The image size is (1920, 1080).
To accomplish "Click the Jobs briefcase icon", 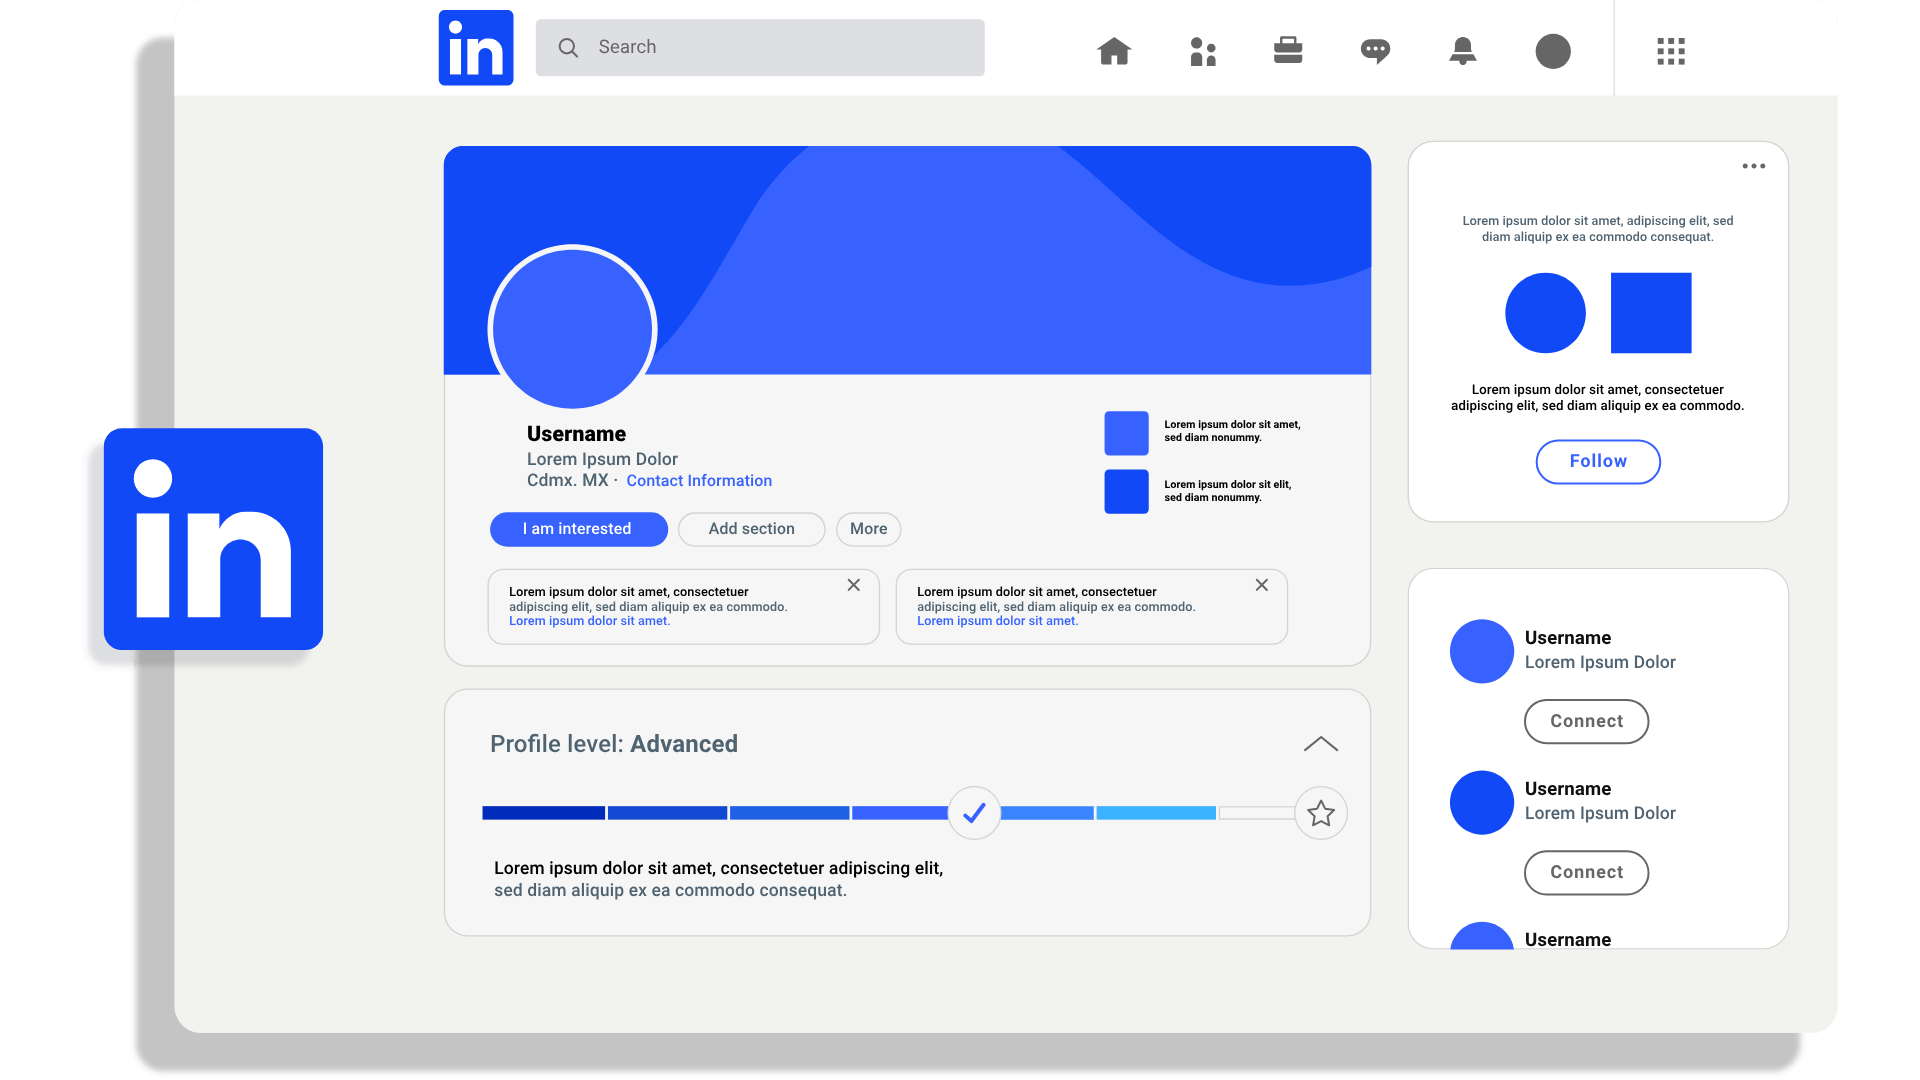I will pos(1288,51).
